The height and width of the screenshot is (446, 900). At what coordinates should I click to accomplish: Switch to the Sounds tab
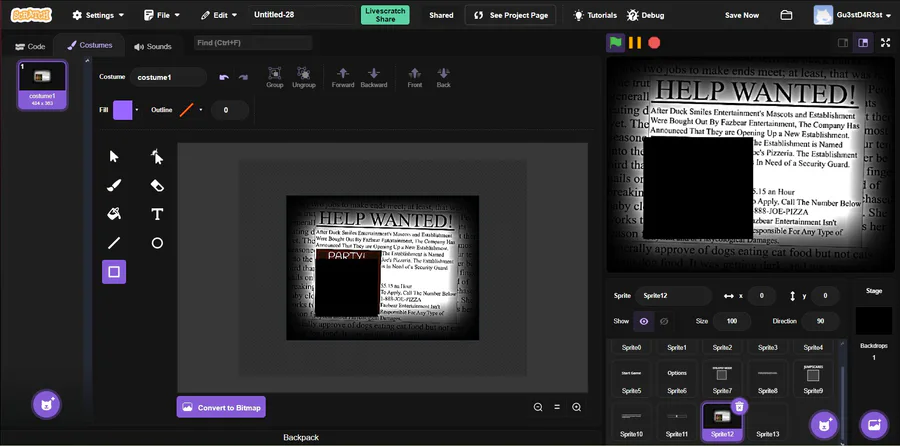(153, 46)
